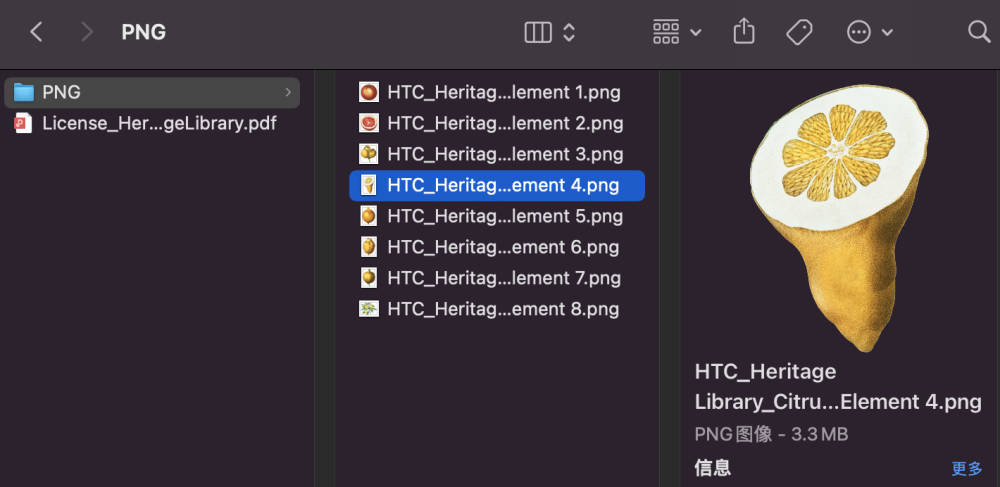Select the Element 2.png file
Screen dimensions: 1000x487
pos(505,123)
